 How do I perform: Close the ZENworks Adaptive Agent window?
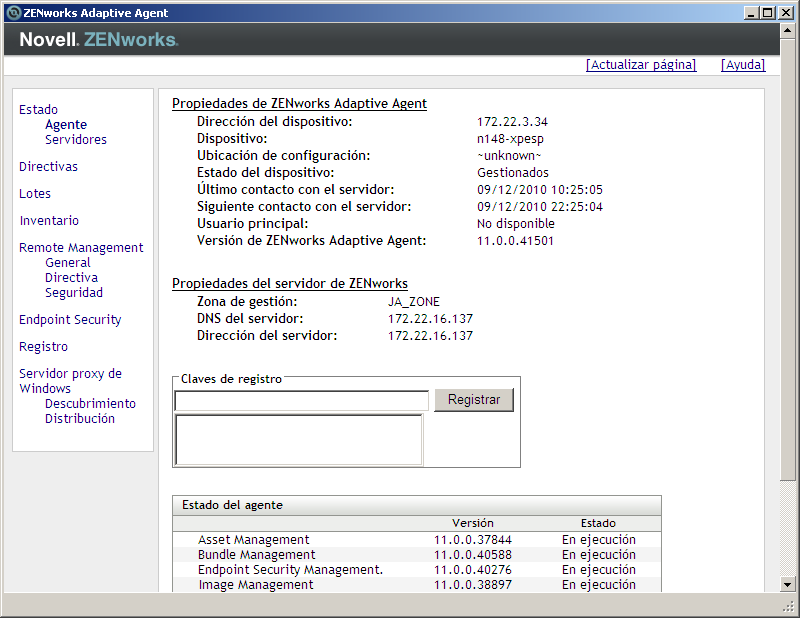[x=786, y=13]
